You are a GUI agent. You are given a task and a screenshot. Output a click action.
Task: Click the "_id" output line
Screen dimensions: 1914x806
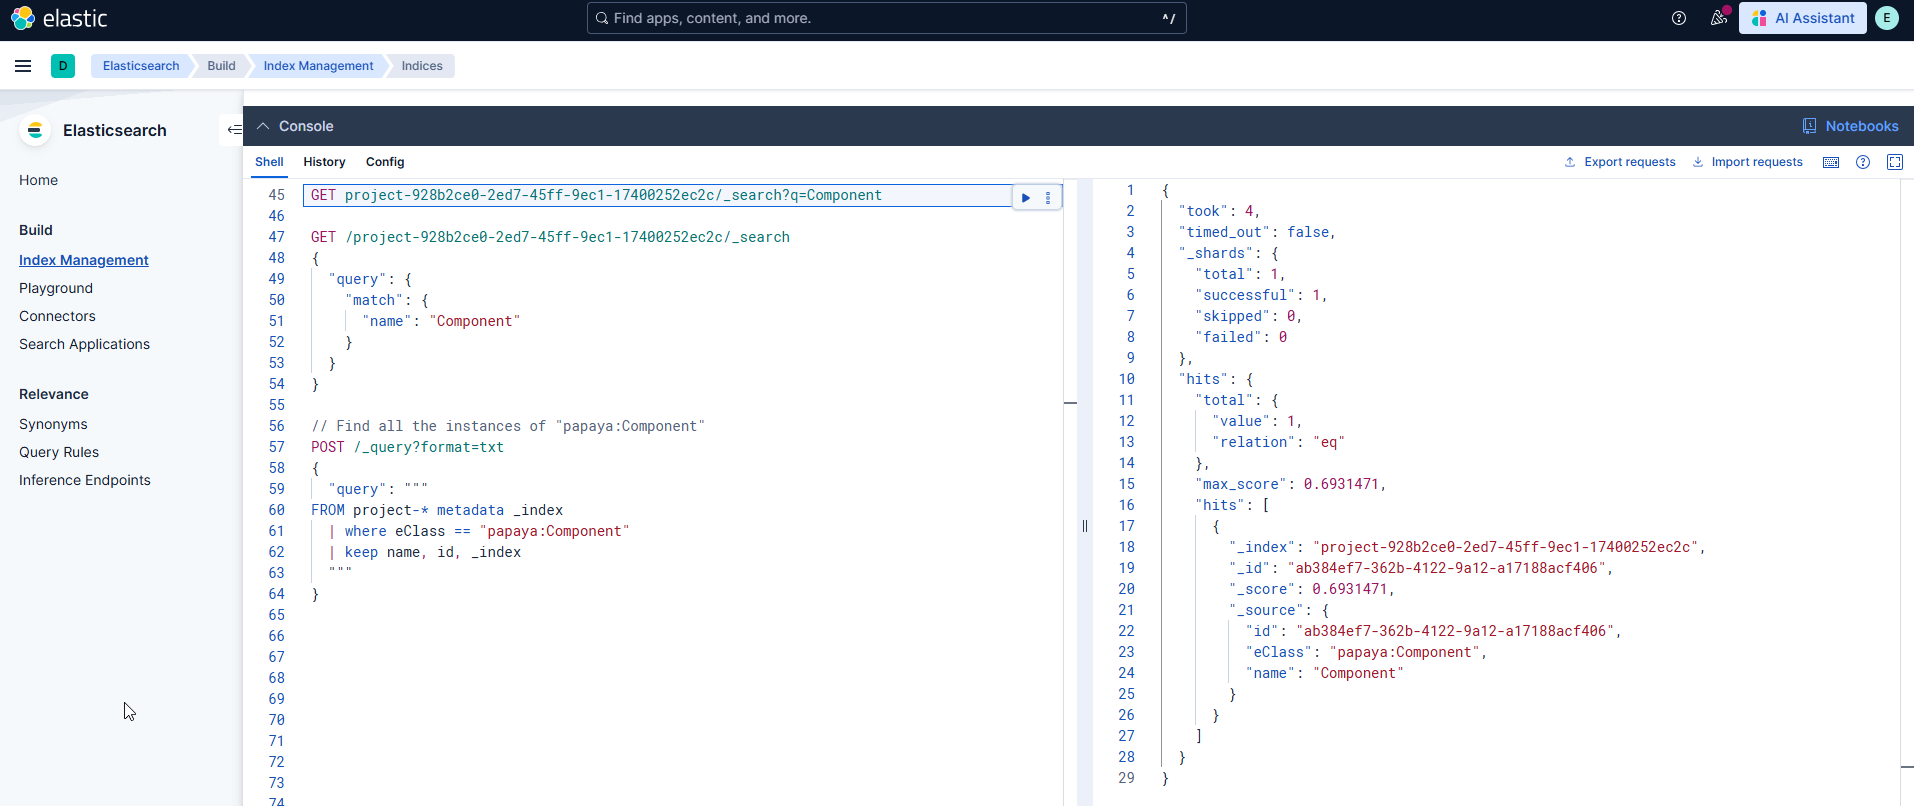tap(1421, 568)
